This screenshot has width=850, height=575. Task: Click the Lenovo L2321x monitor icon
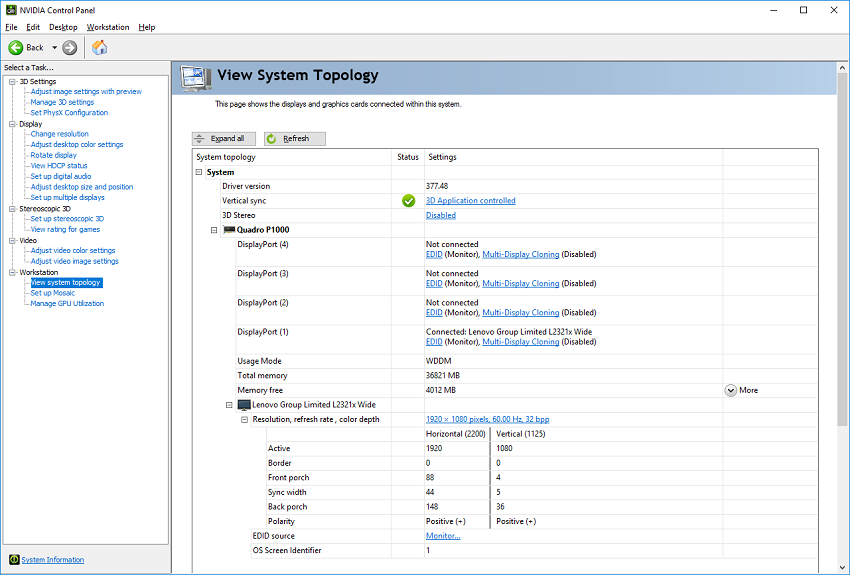coord(244,405)
